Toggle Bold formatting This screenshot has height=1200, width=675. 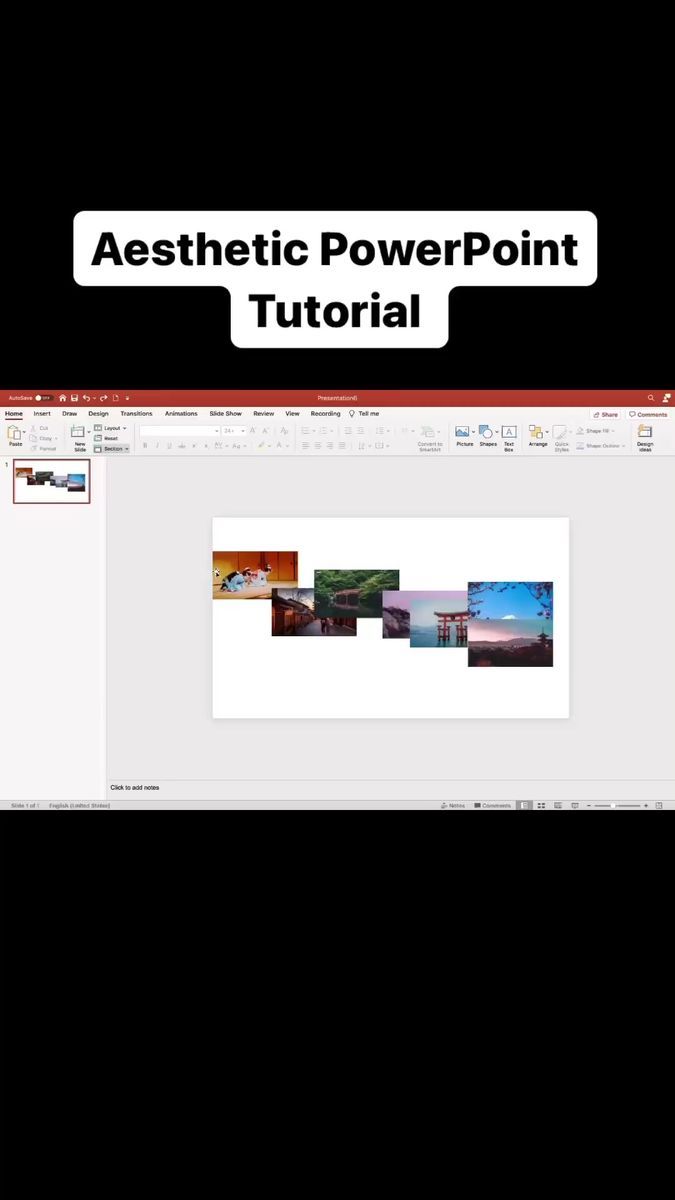[144, 446]
